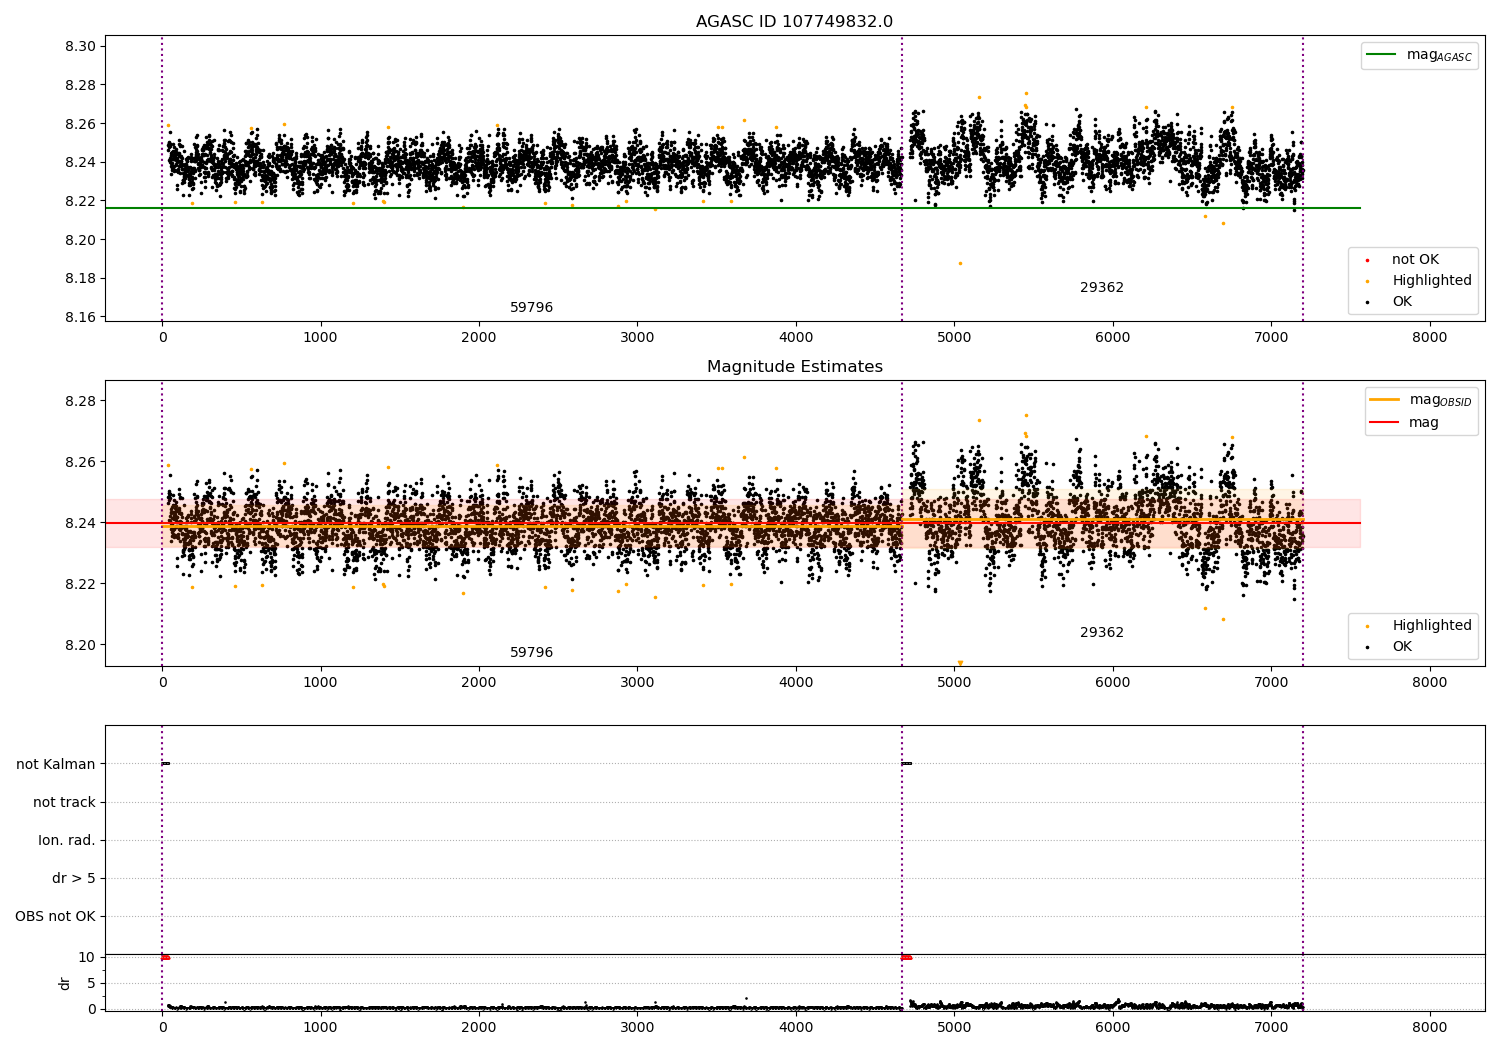The image size is (1500, 1050).
Task: Click the rotated "dr" axis label
Action: [x=65, y=983]
